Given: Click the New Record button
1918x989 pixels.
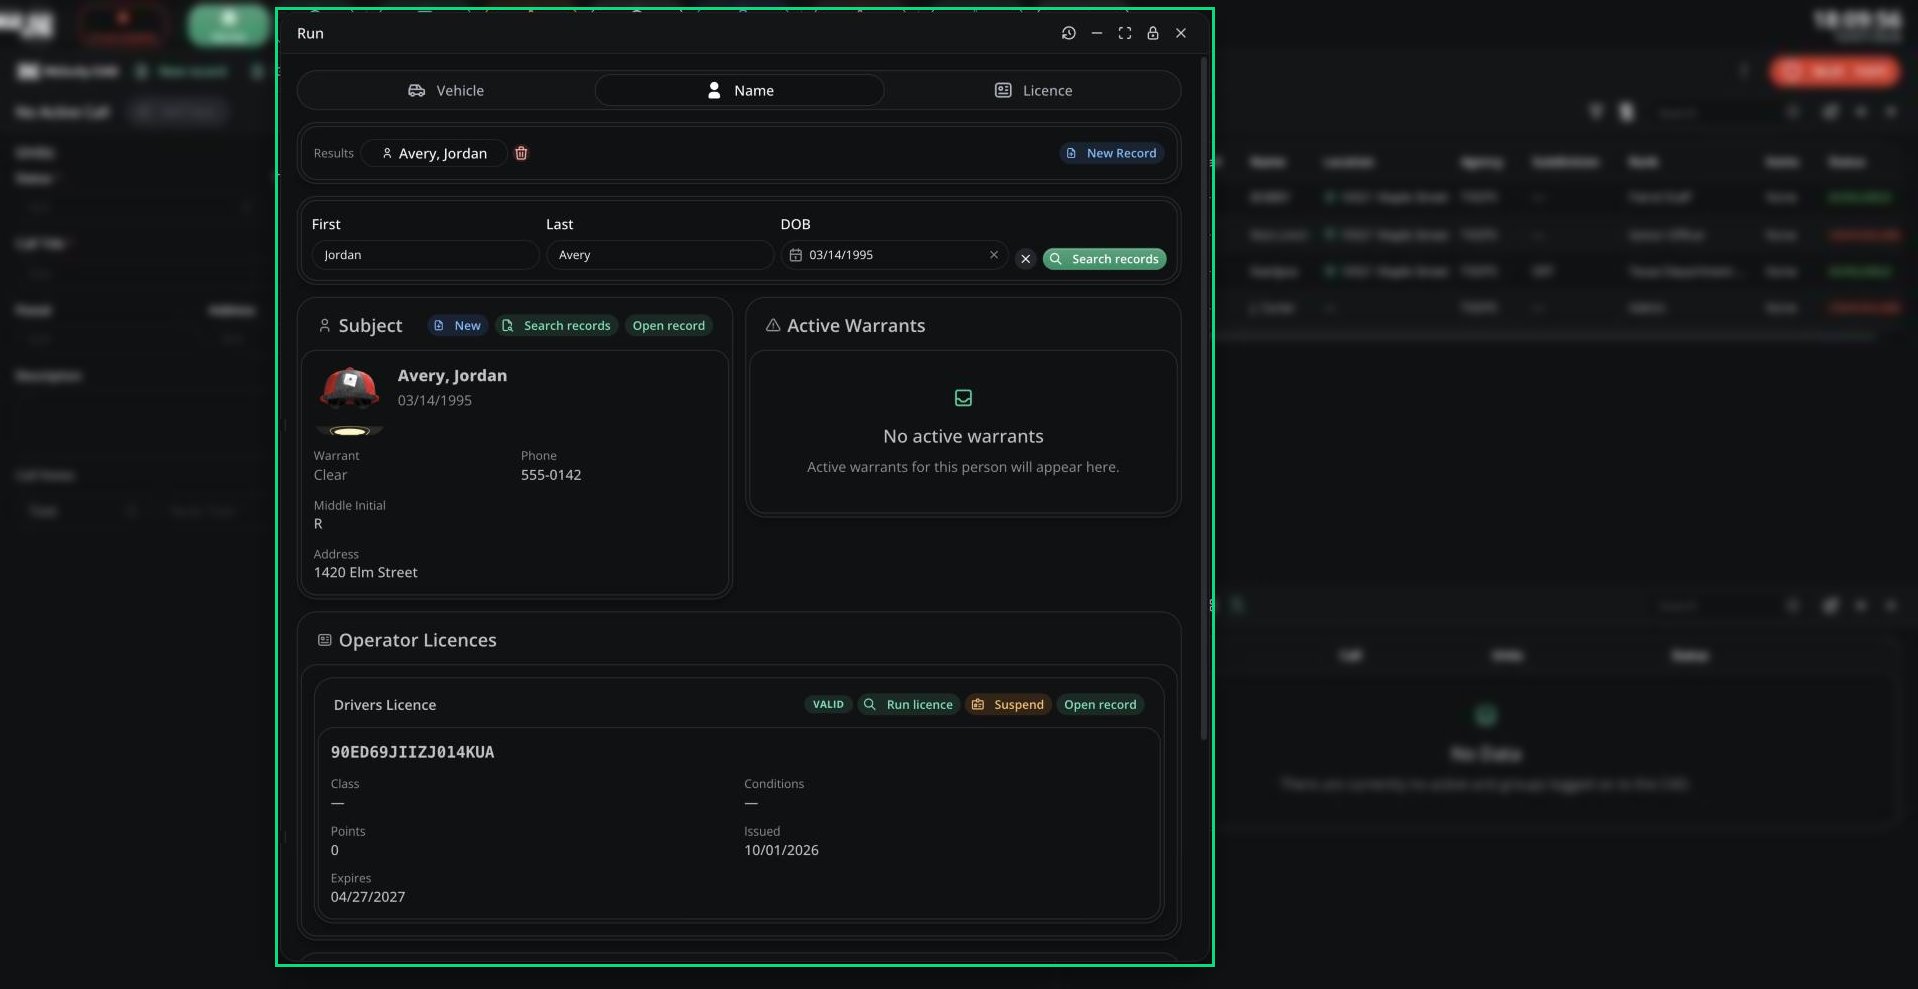Looking at the screenshot, I should click(1111, 153).
